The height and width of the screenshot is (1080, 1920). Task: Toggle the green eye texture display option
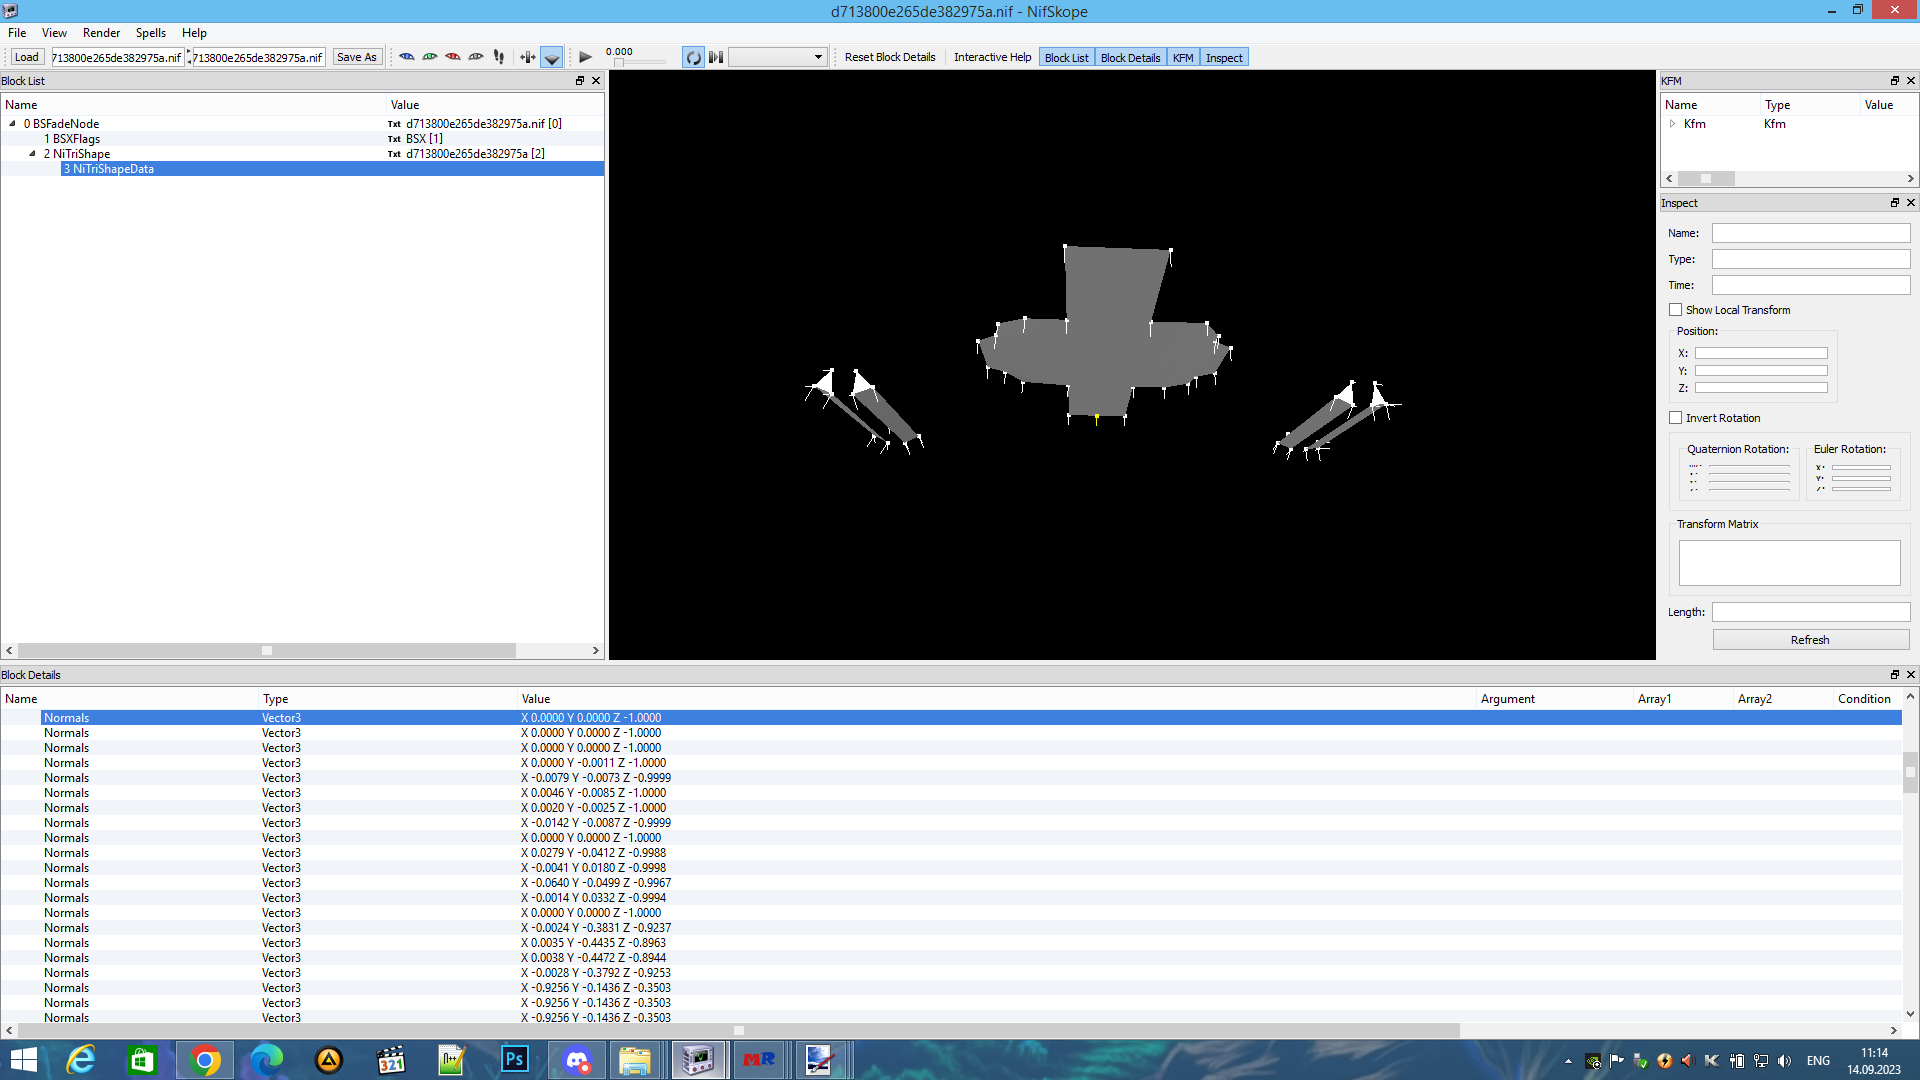pos(429,57)
